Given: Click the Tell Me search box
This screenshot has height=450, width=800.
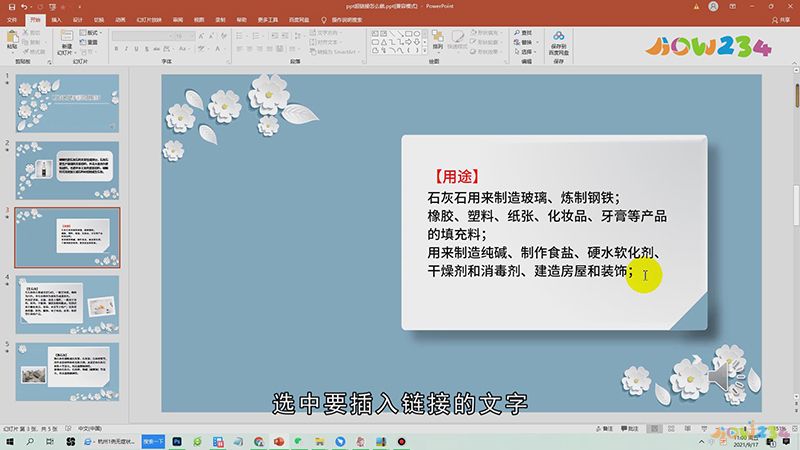Looking at the screenshot, I should [342, 20].
